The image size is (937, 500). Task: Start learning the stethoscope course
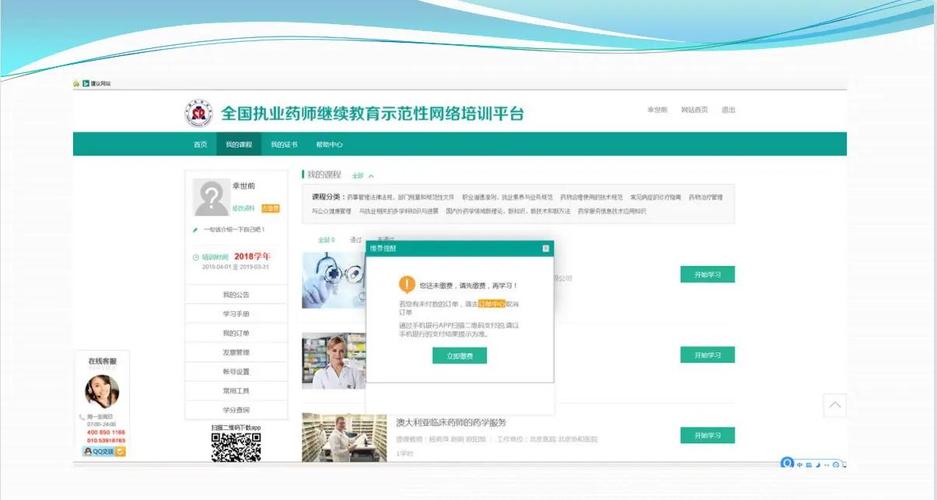[x=708, y=275]
